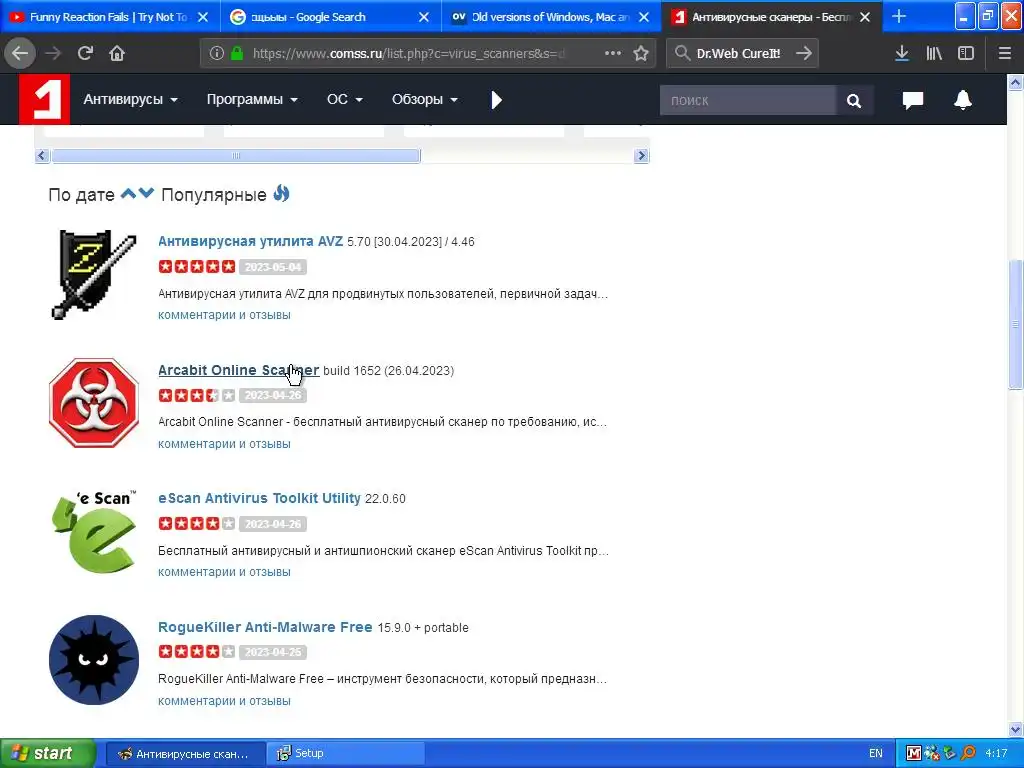Viewport: 1024px width, 768px height.
Task: Open Arcabit комментарии и отзывы link
Action: [224, 443]
